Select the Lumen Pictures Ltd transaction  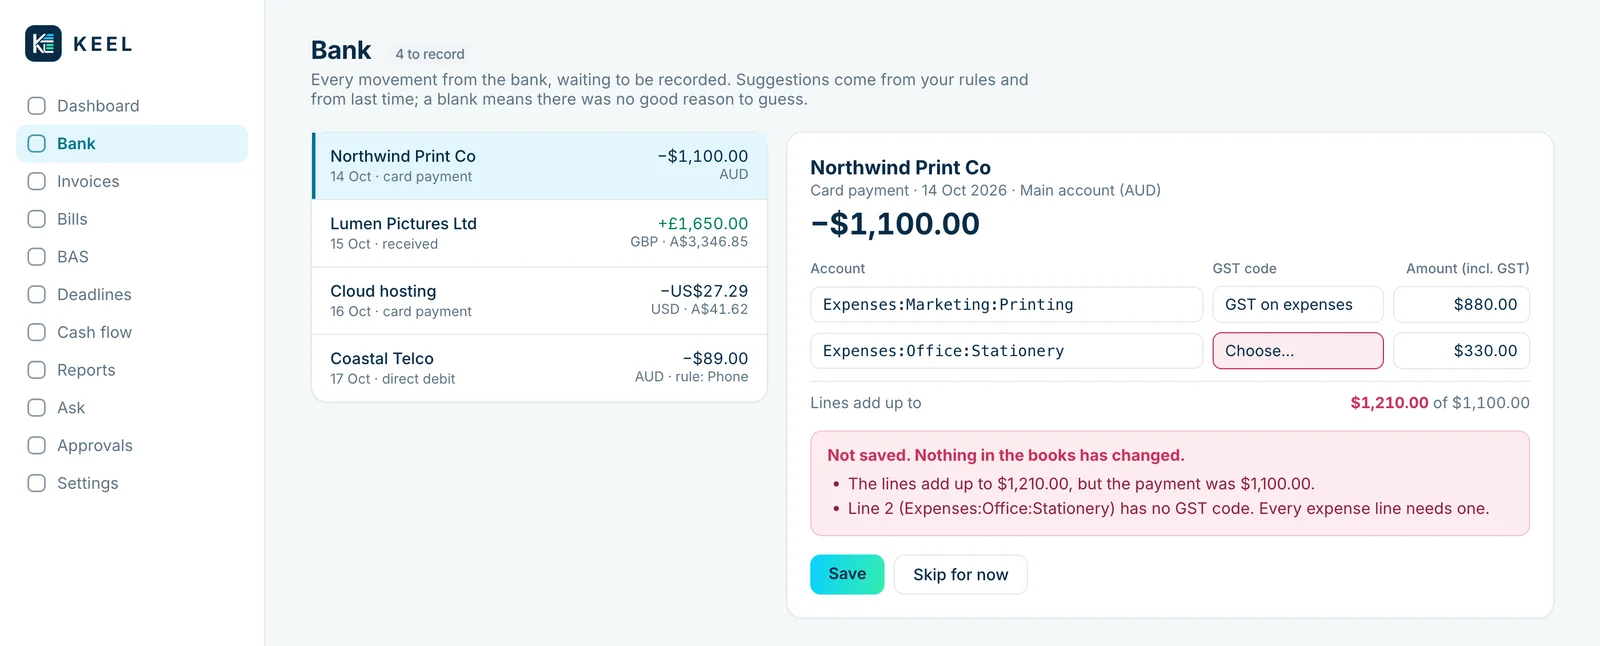[540, 233]
